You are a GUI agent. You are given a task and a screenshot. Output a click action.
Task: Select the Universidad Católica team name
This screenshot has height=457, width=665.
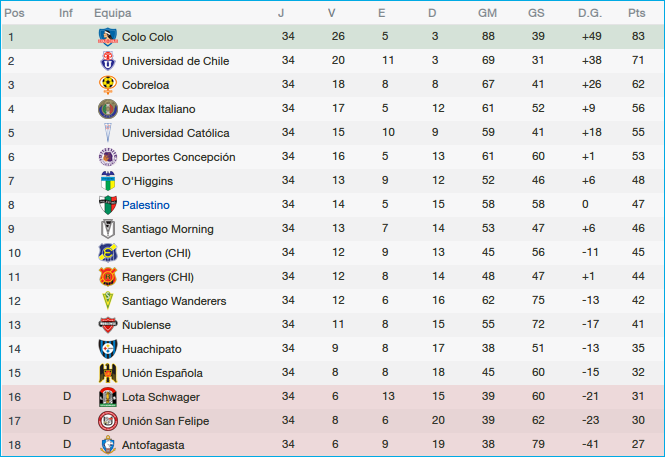pos(175,133)
